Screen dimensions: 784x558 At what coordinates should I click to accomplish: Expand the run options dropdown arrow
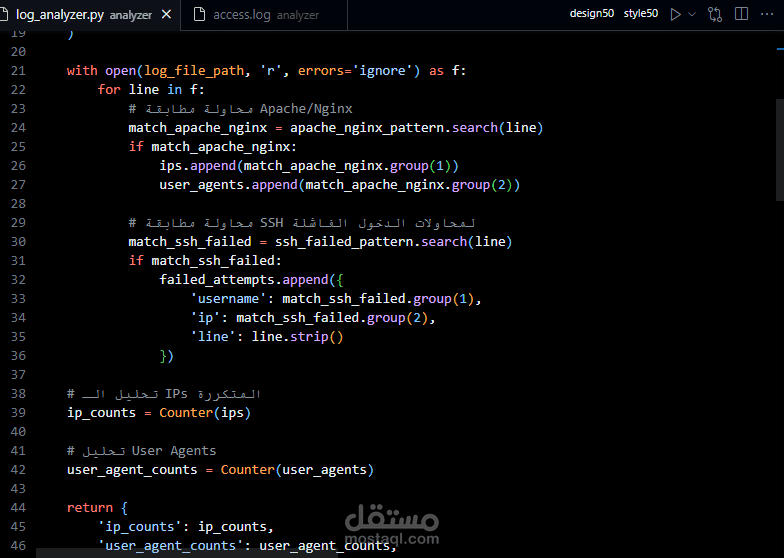[x=692, y=14]
